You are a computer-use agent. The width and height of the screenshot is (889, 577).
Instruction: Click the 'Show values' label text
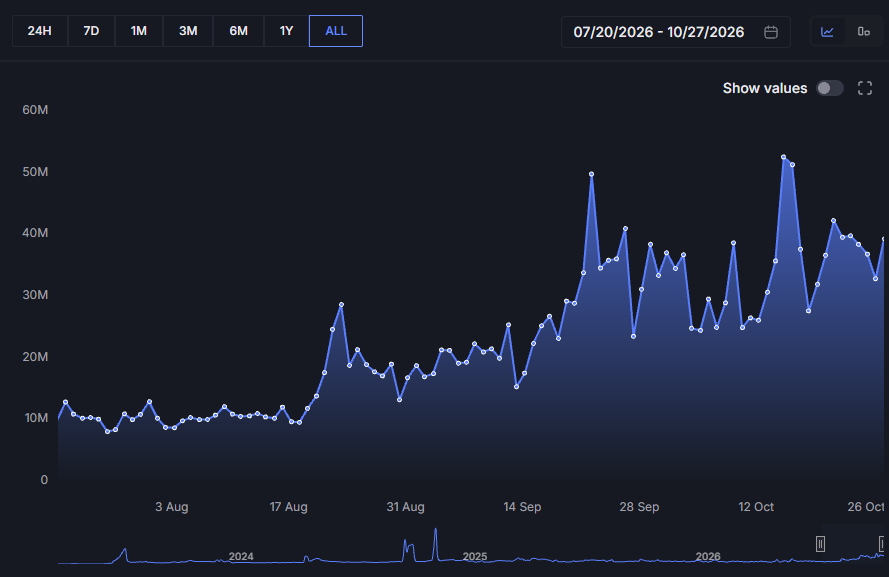(765, 88)
